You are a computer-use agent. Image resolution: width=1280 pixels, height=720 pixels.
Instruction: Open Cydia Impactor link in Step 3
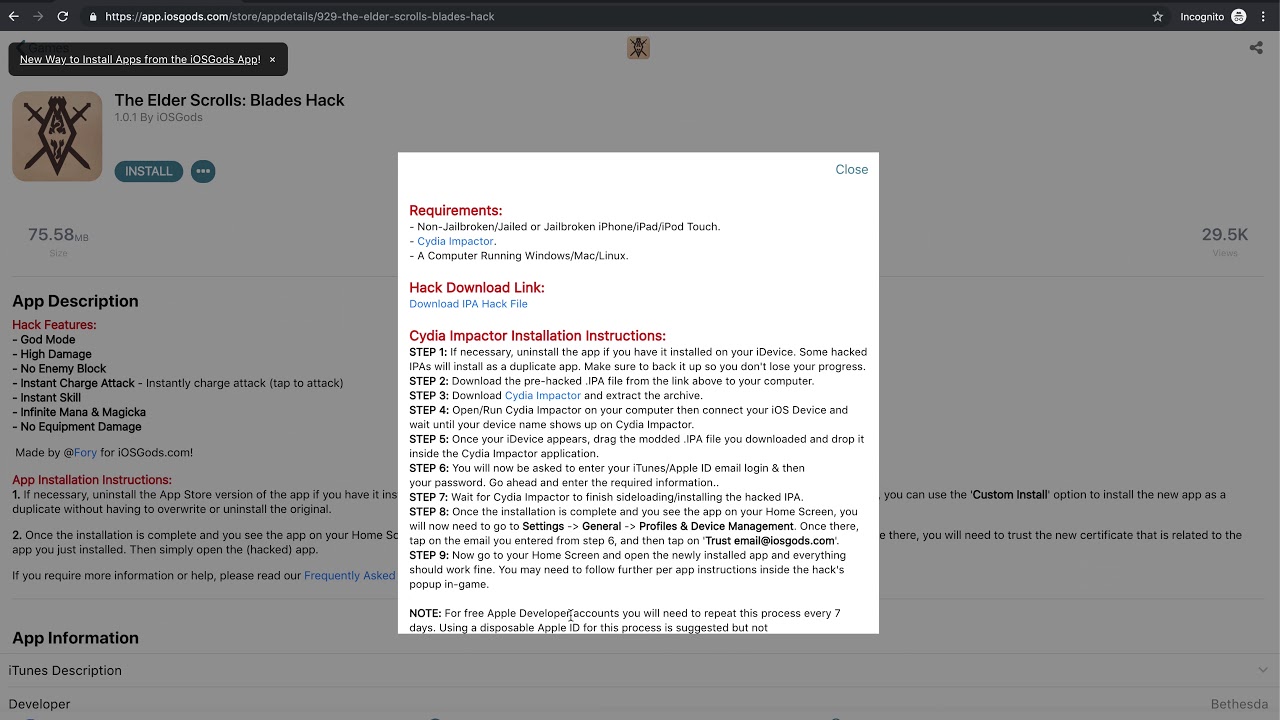(x=543, y=395)
